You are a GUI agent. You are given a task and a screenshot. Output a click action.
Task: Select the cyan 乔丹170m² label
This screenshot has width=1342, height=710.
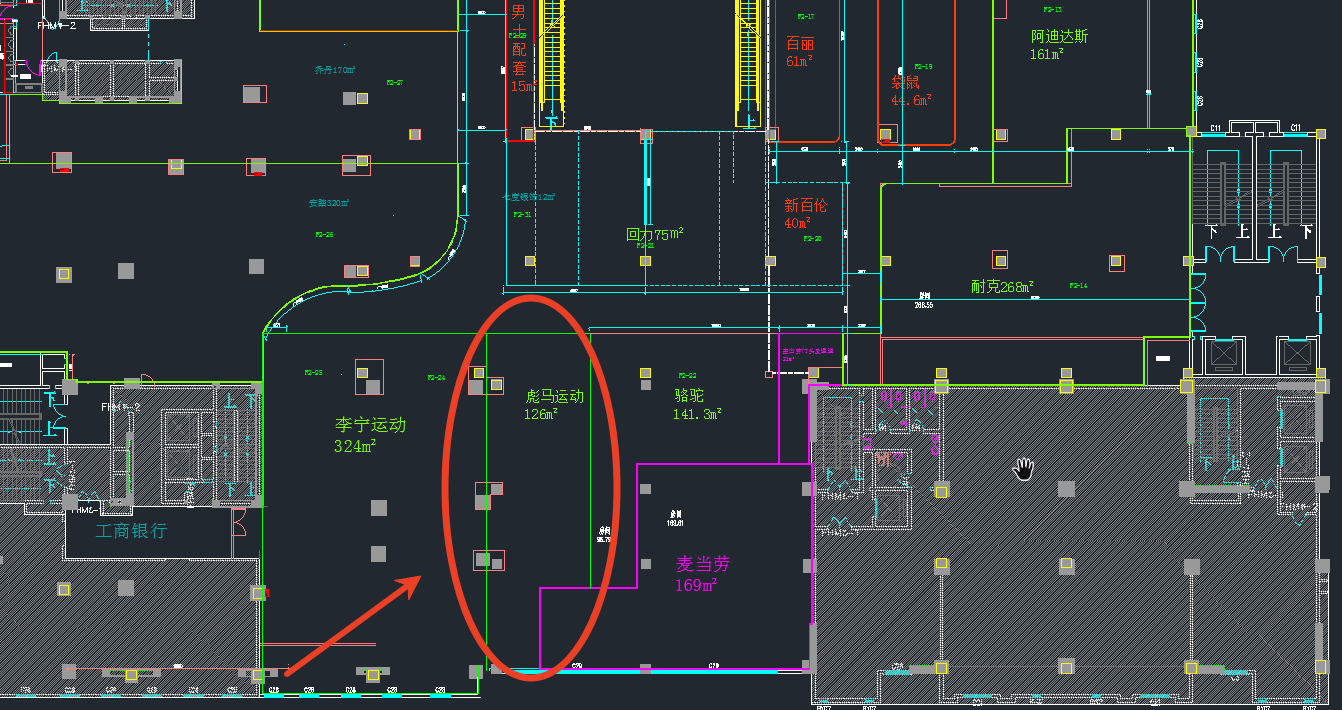click(x=335, y=70)
